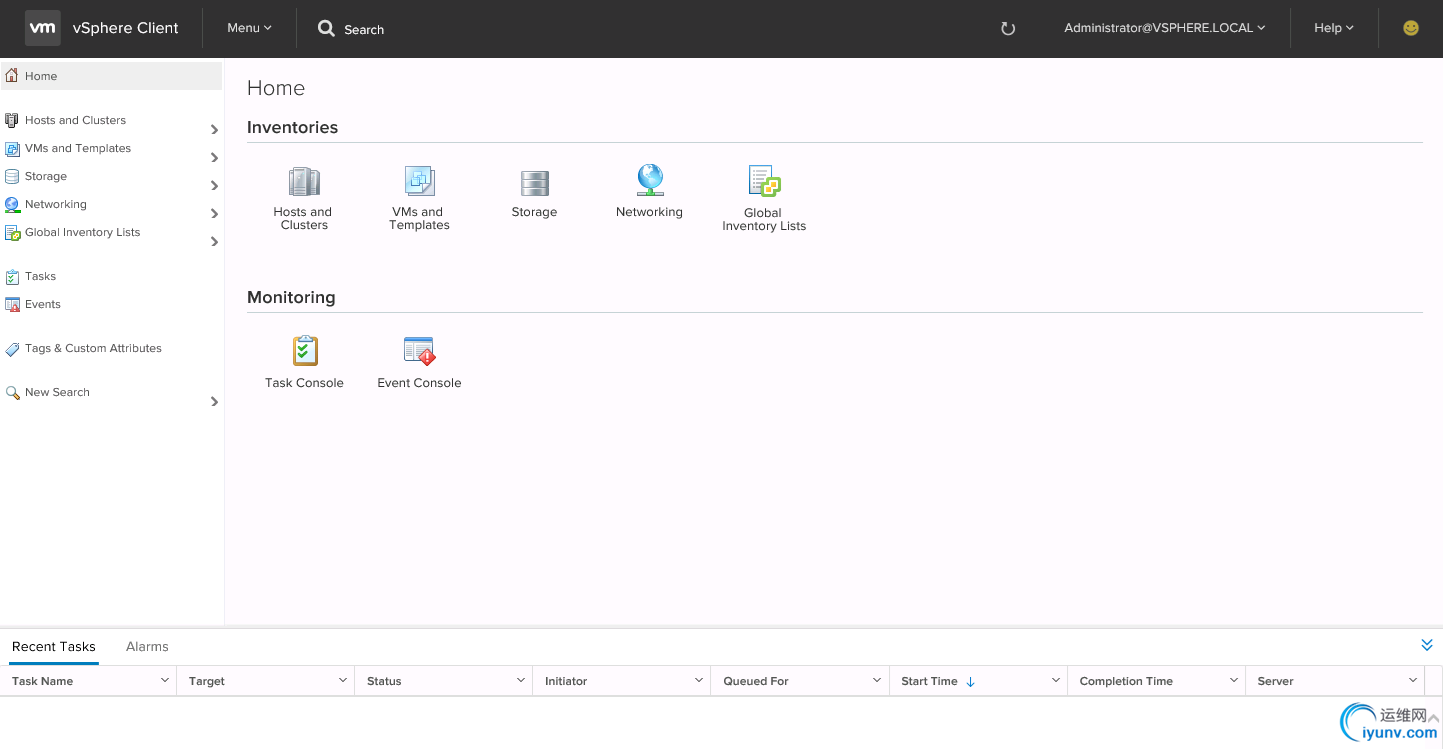The image size is (1443, 749).
Task: Open the Task Console tile
Action: [304, 362]
